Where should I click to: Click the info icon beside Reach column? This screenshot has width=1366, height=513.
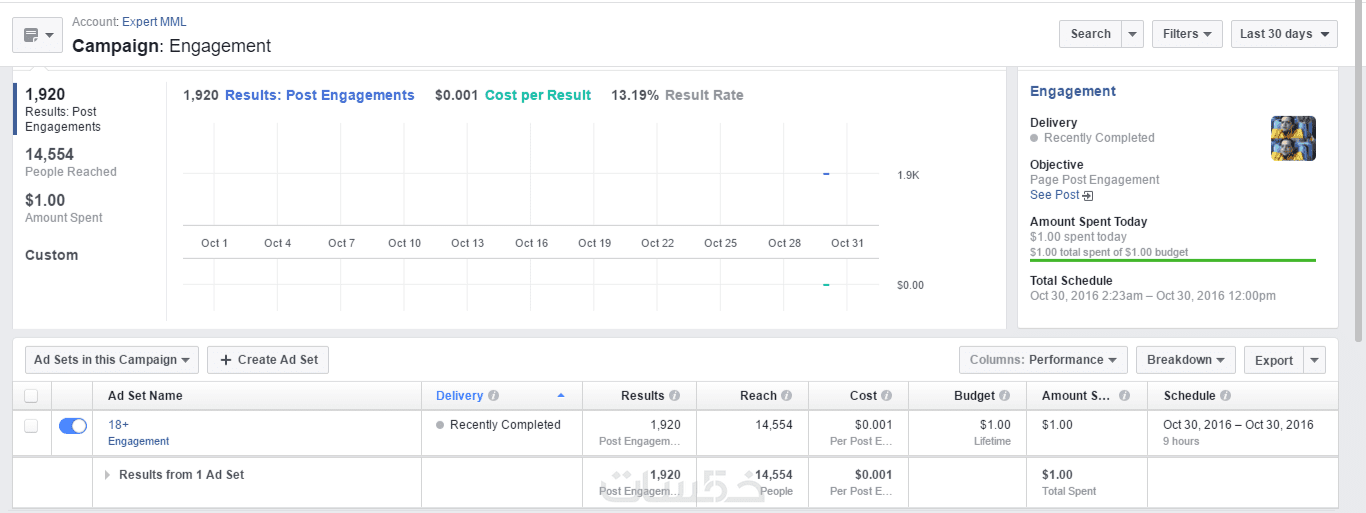coord(786,396)
